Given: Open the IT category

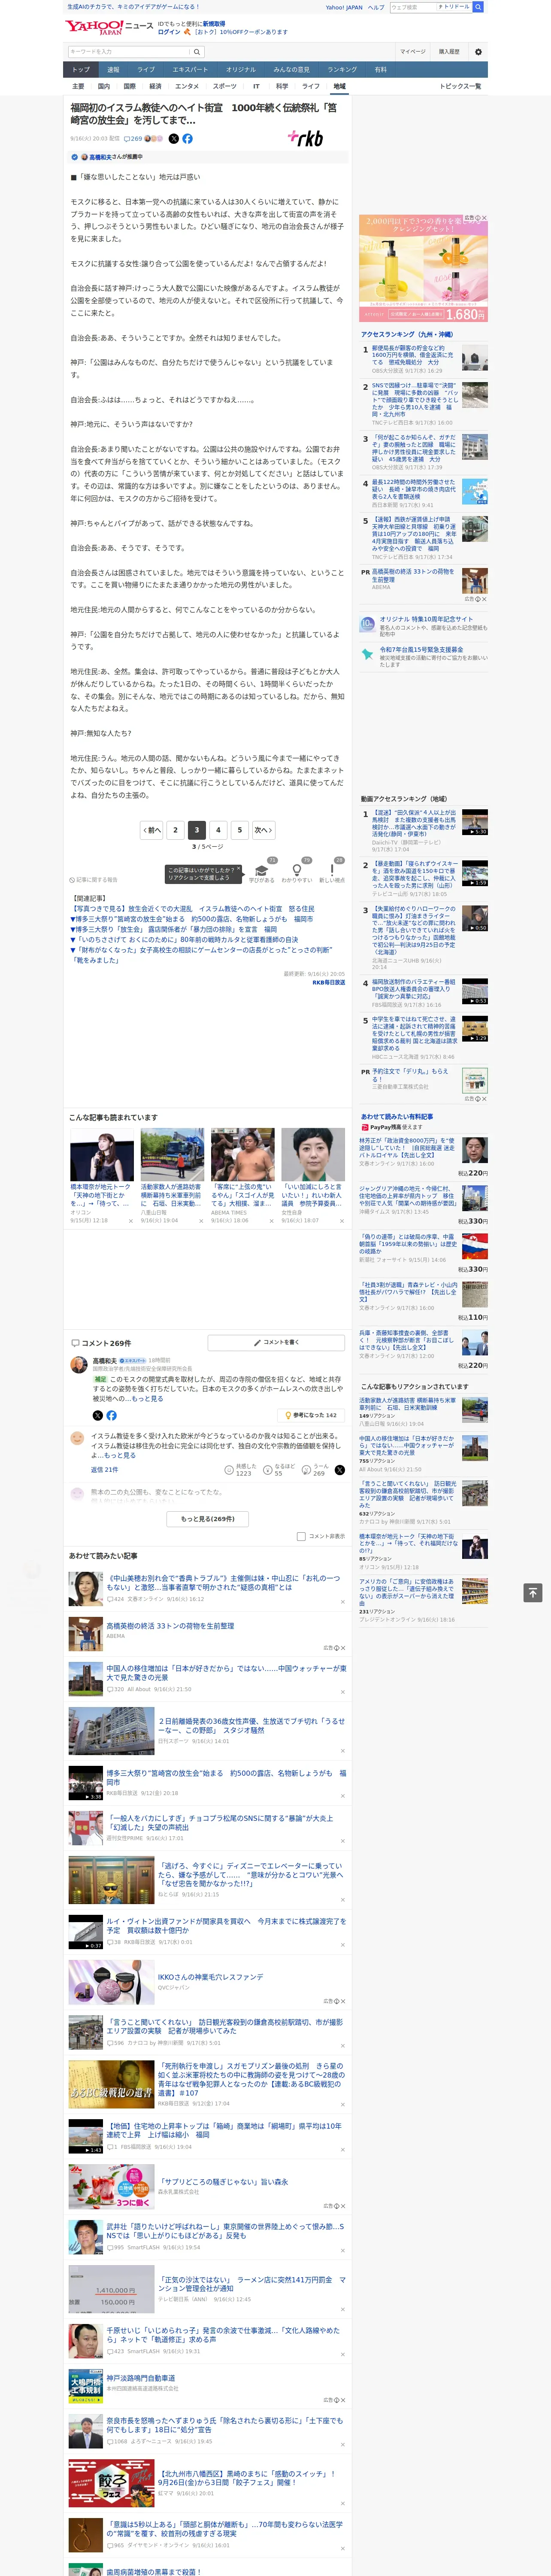Looking at the screenshot, I should coord(256,86).
